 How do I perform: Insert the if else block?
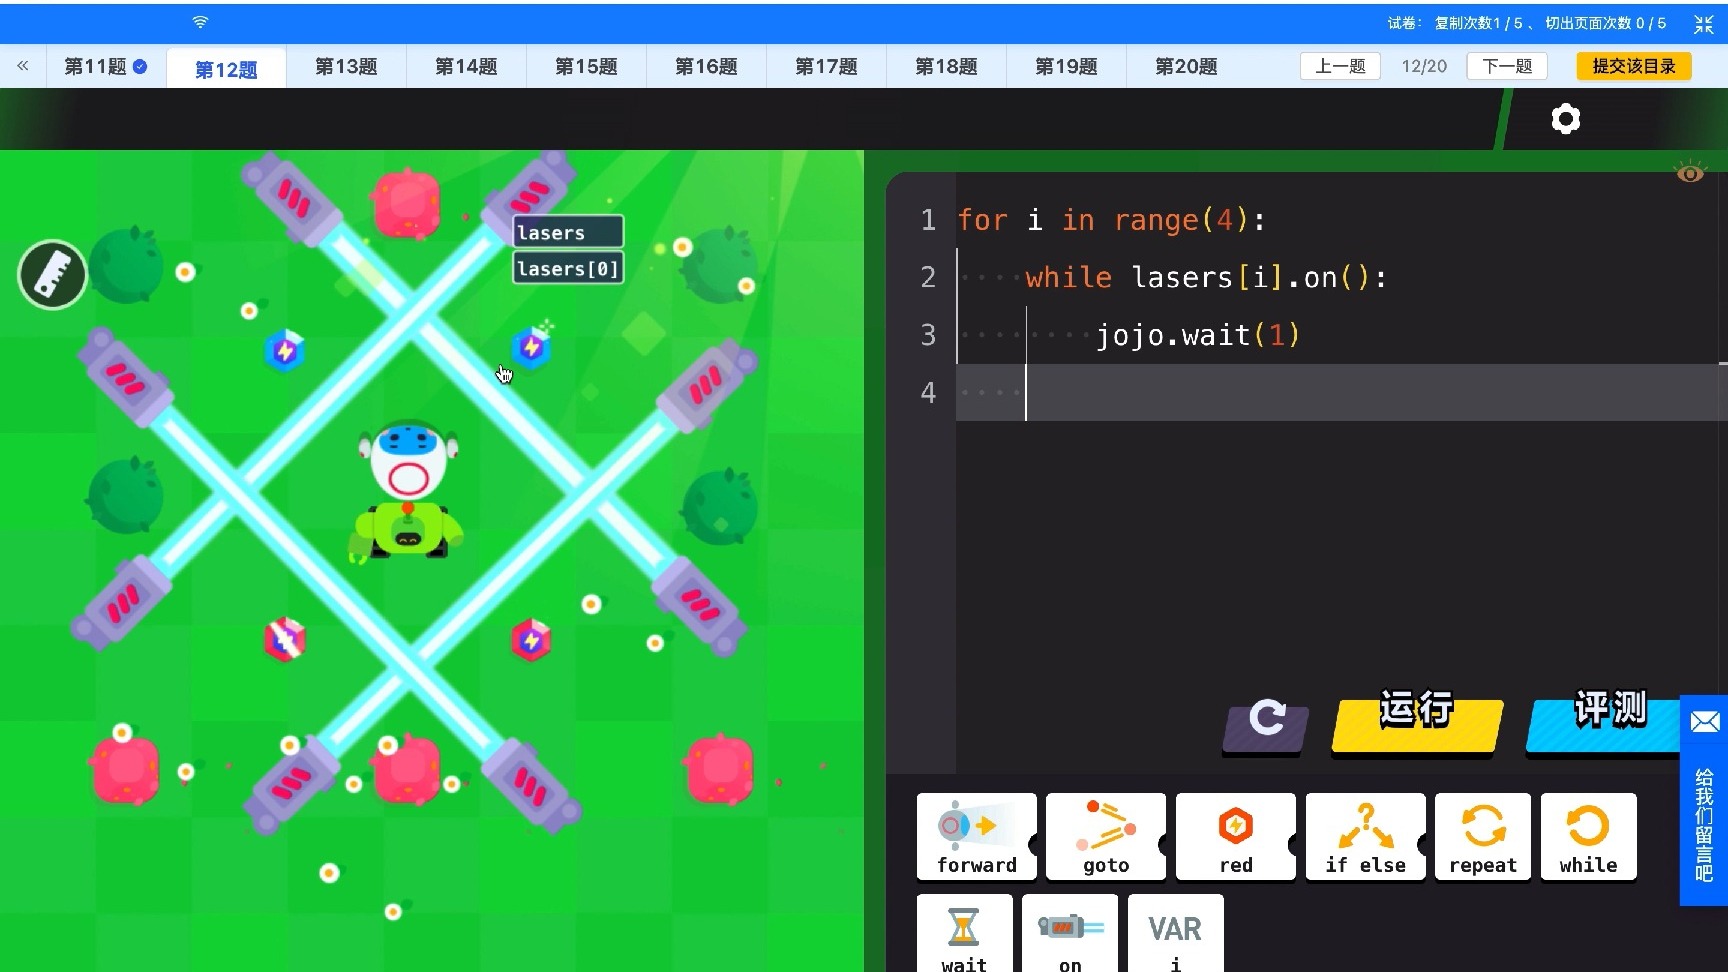pos(1366,837)
